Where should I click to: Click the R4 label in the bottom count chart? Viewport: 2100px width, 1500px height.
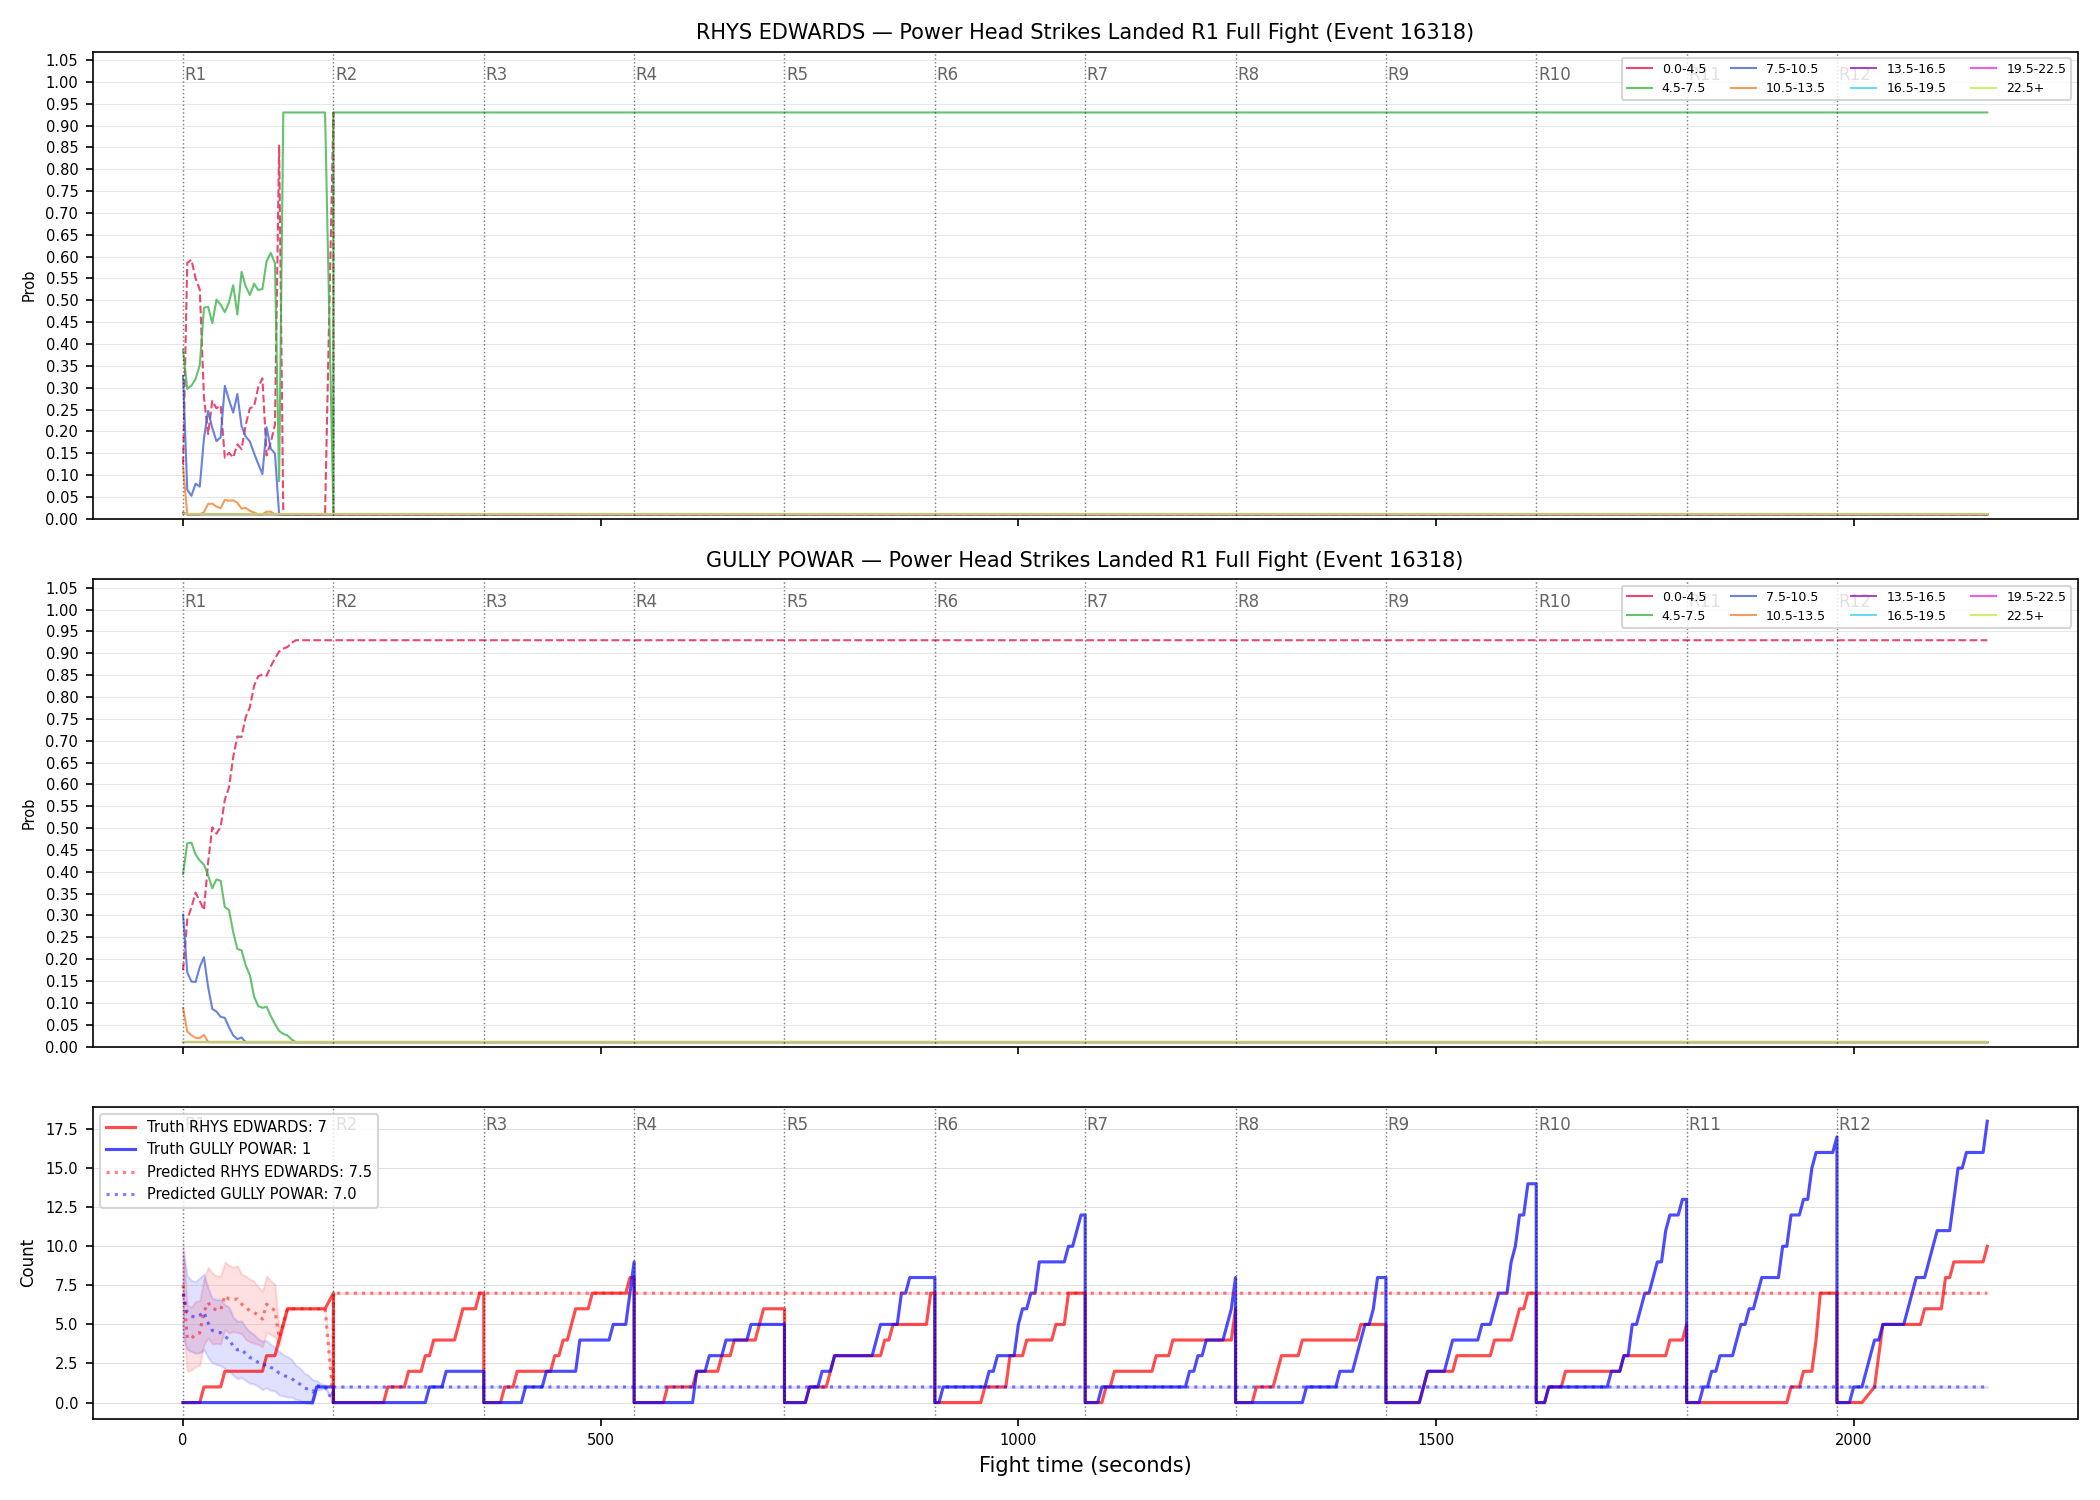pyautogui.click(x=646, y=1124)
